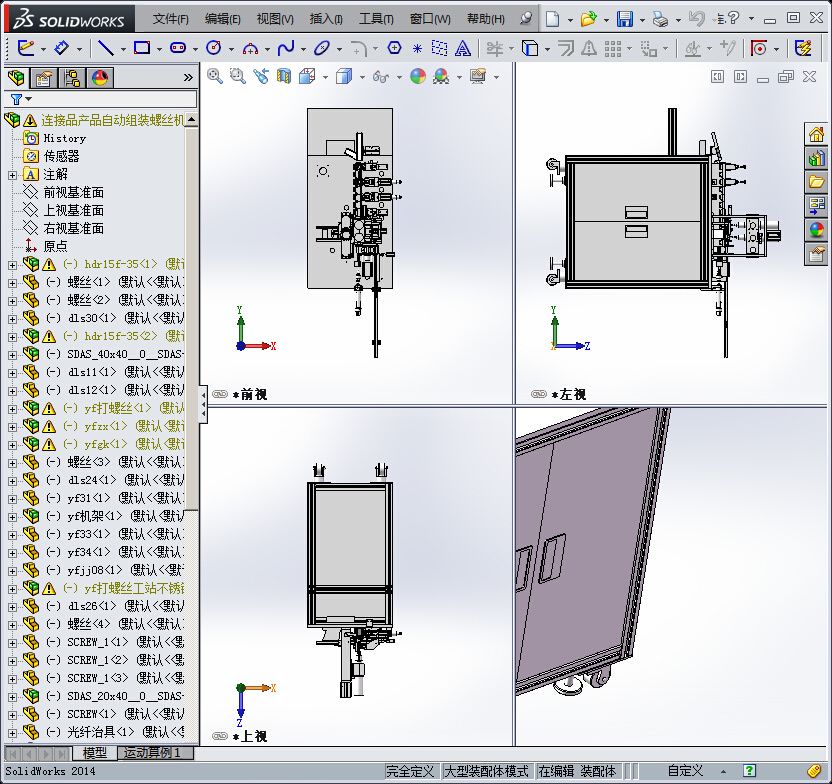
Task: Toggle the panel collapse handle beside tree
Action: 203,405
